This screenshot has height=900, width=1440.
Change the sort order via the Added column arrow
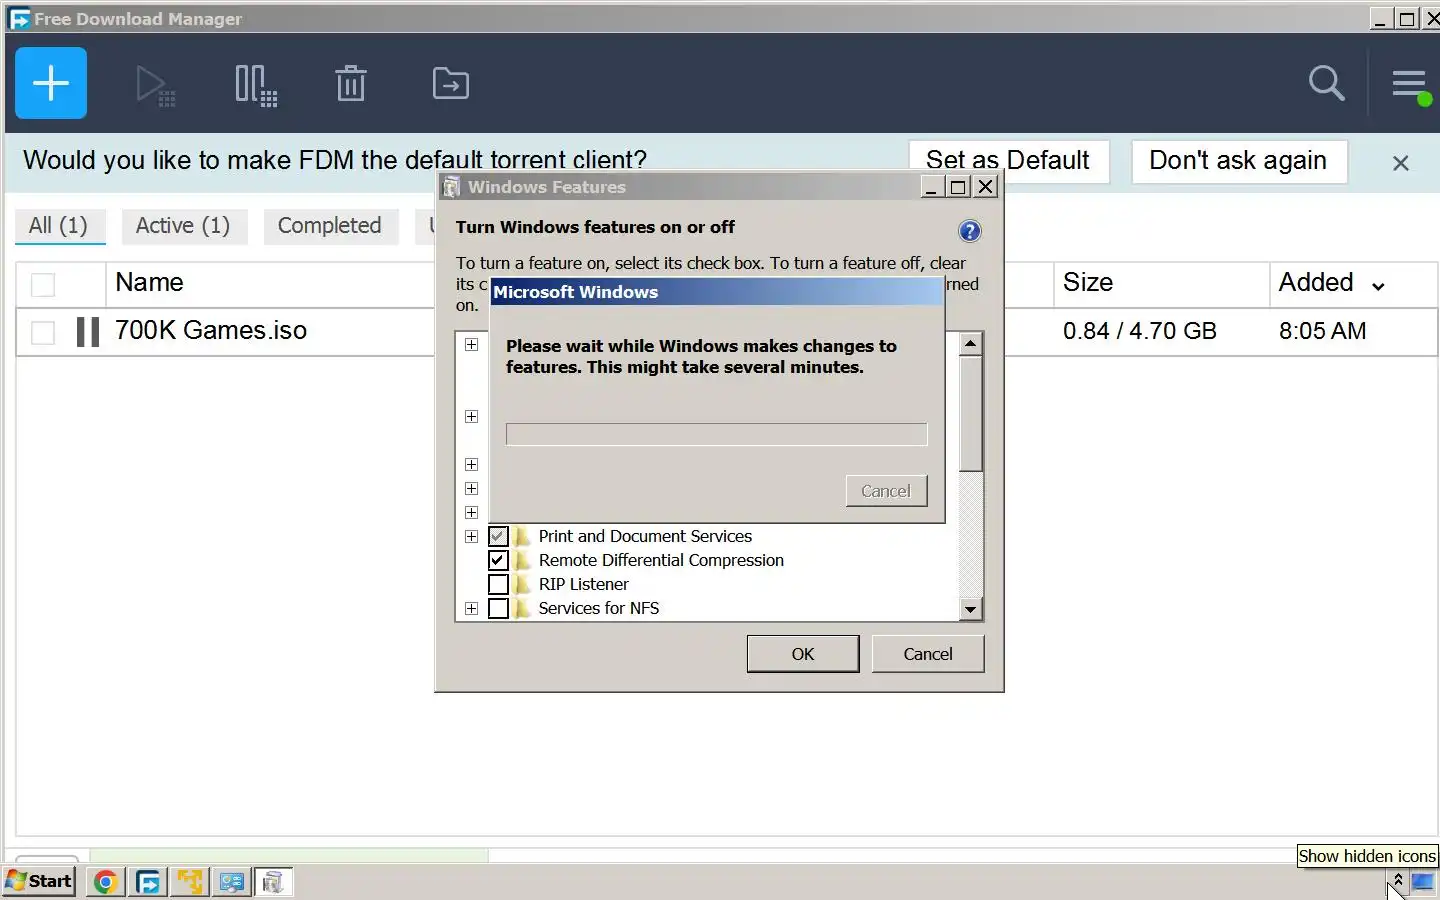tap(1378, 286)
